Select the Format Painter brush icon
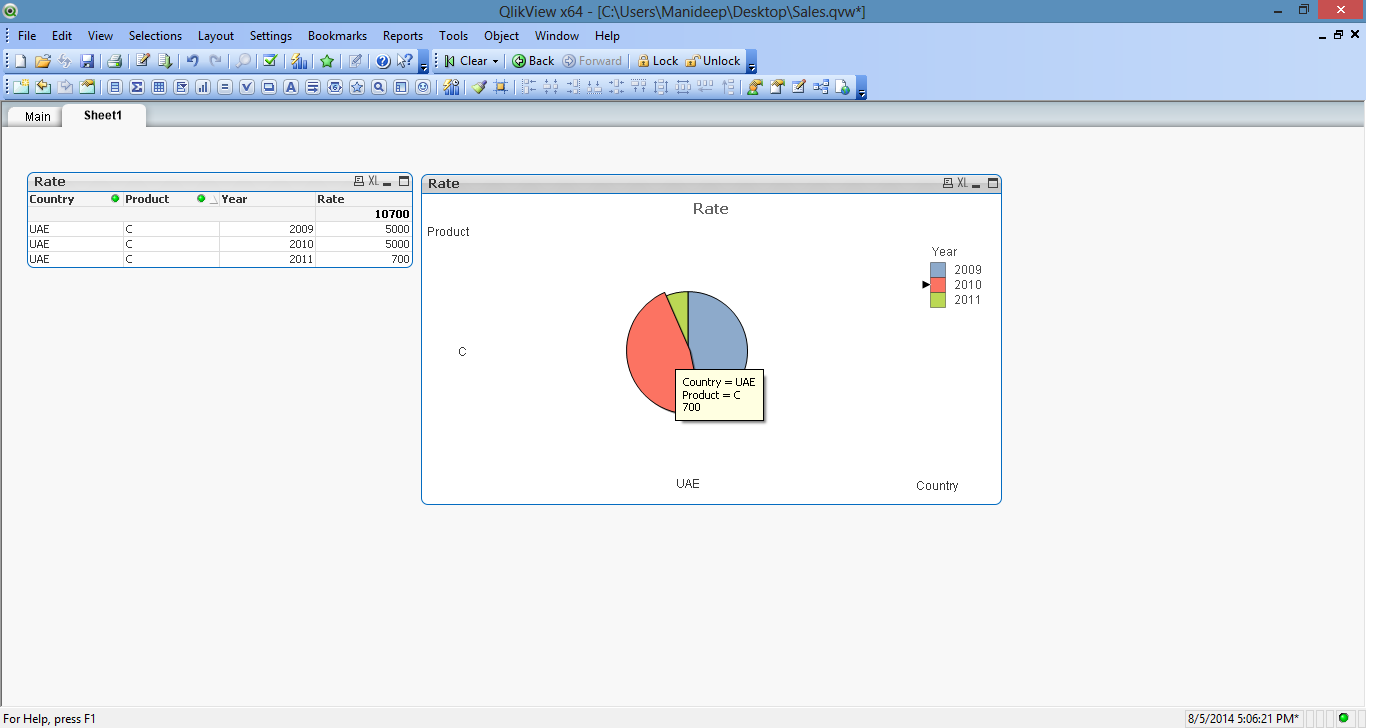1382x728 pixels. [x=479, y=87]
